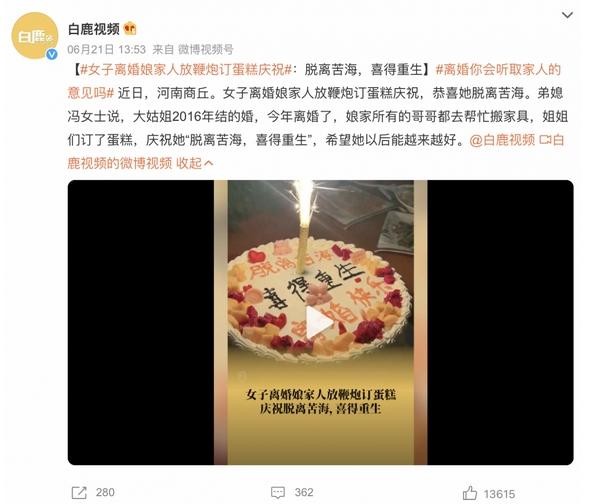The image size is (604, 504).
Task: Open the comments bubble icon
Action: (x=278, y=493)
